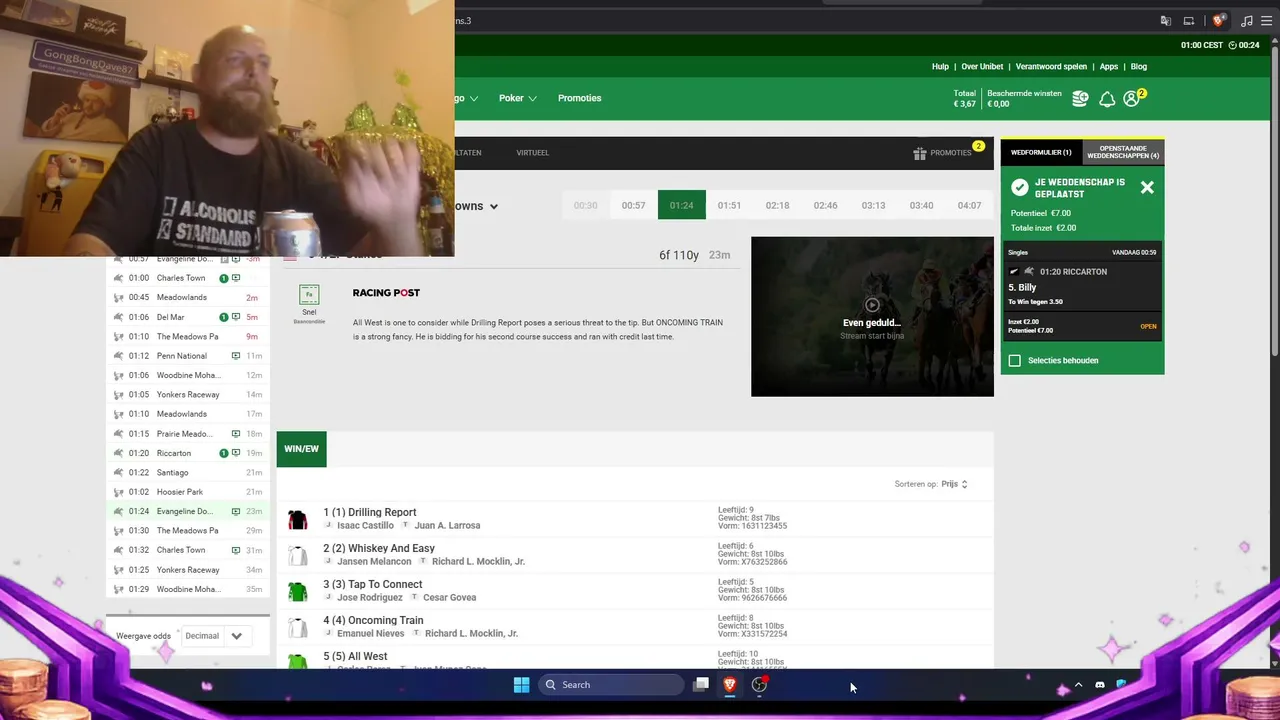
Task: Select the Promoties nav item
Action: point(580,98)
